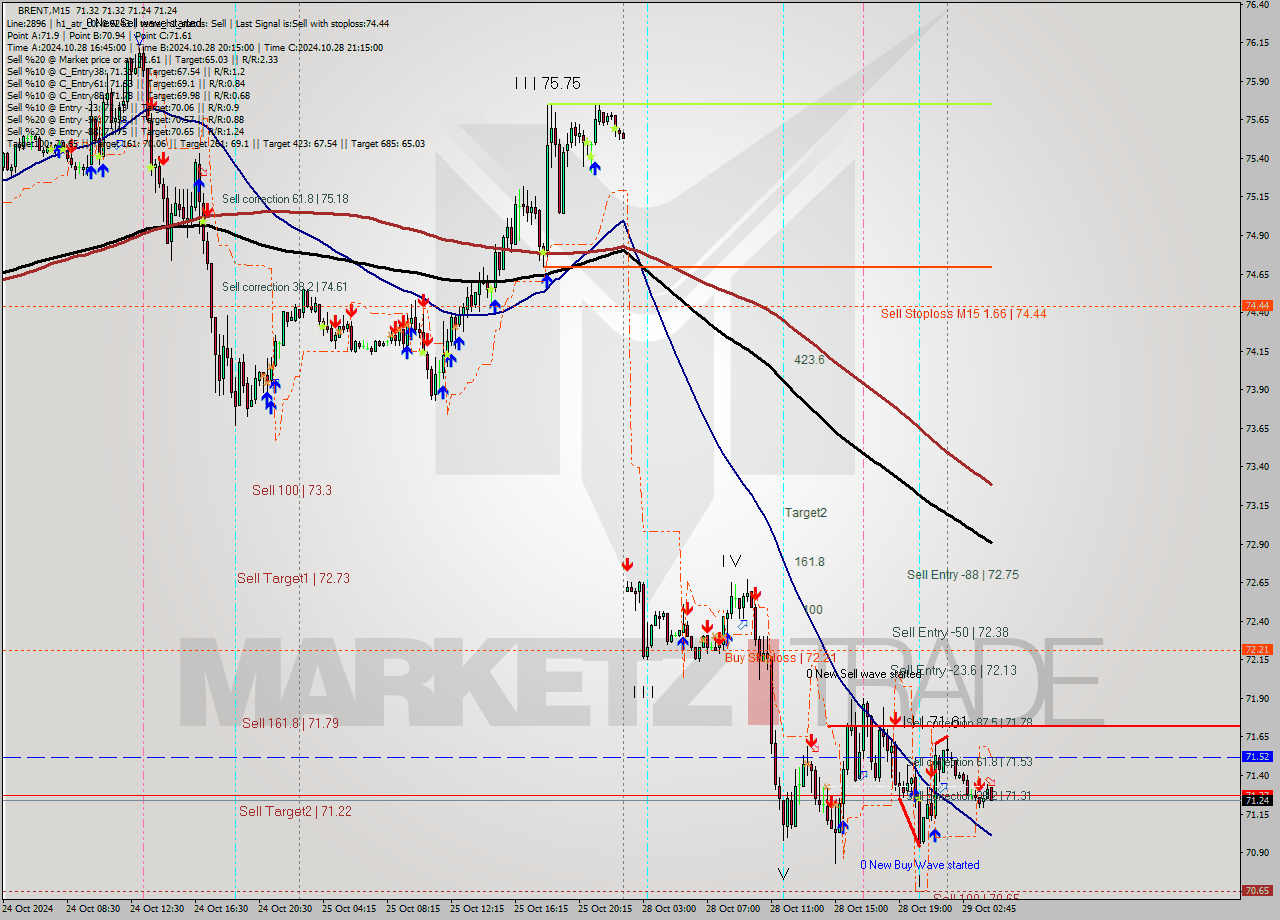Image resolution: width=1280 pixels, height=920 pixels.
Task: Click the 'Sell Target1 | 72.73' label
Action: [x=293, y=578]
